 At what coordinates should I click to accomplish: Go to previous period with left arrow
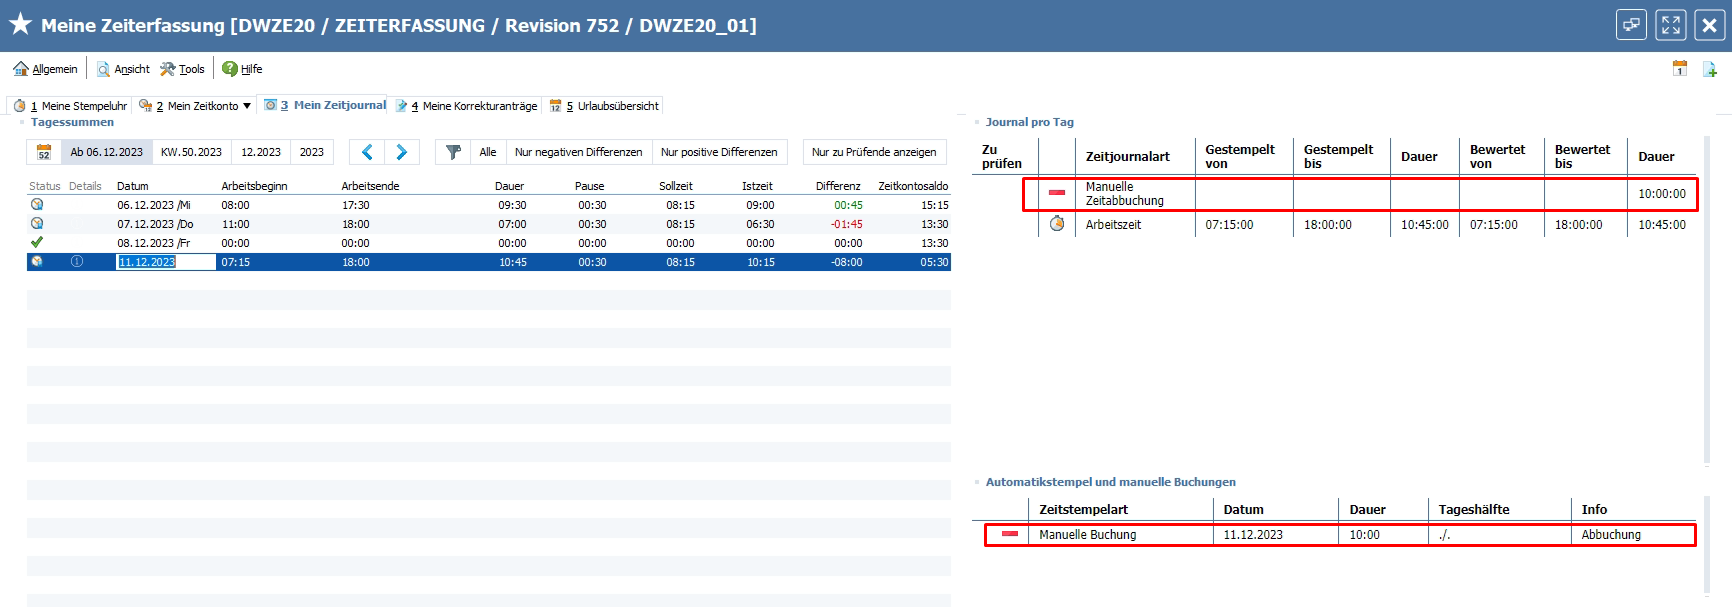367,152
